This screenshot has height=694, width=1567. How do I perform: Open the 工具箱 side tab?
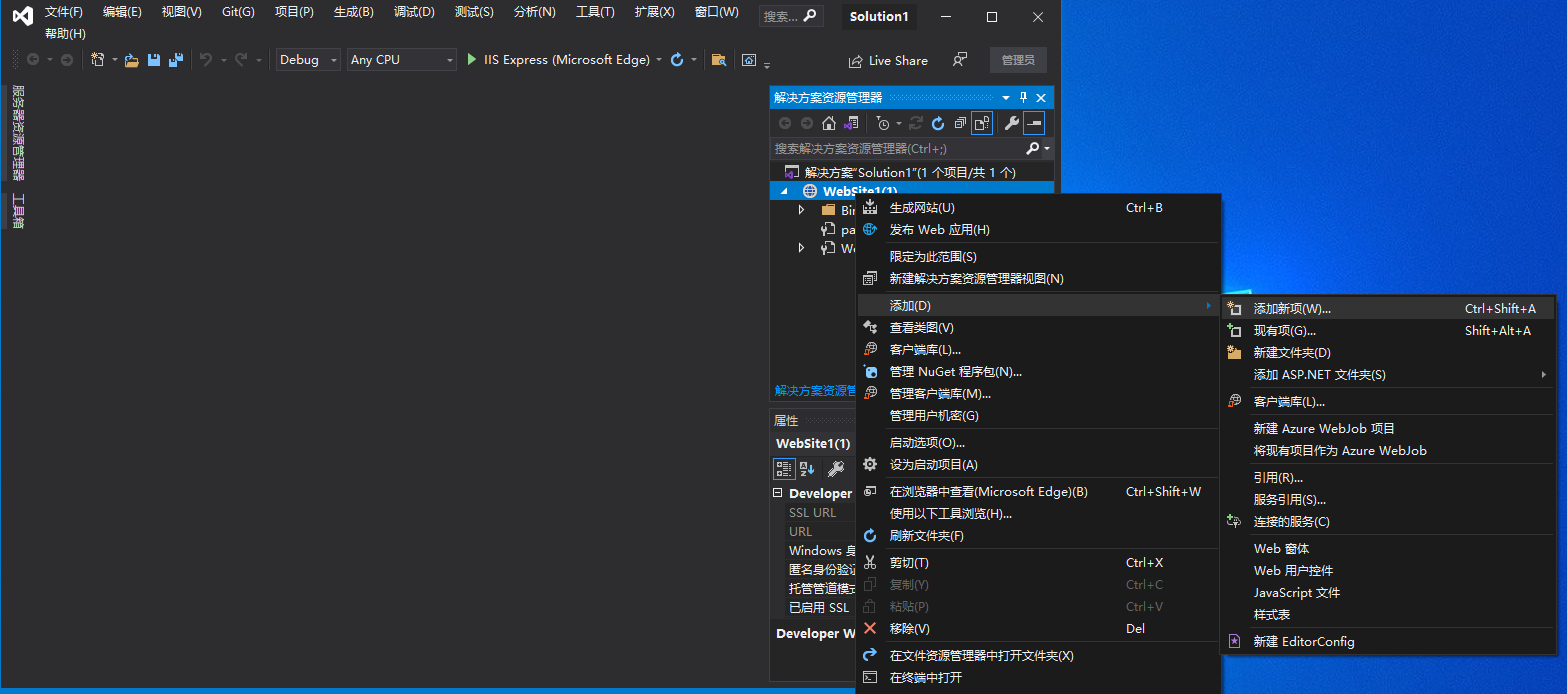[18, 211]
